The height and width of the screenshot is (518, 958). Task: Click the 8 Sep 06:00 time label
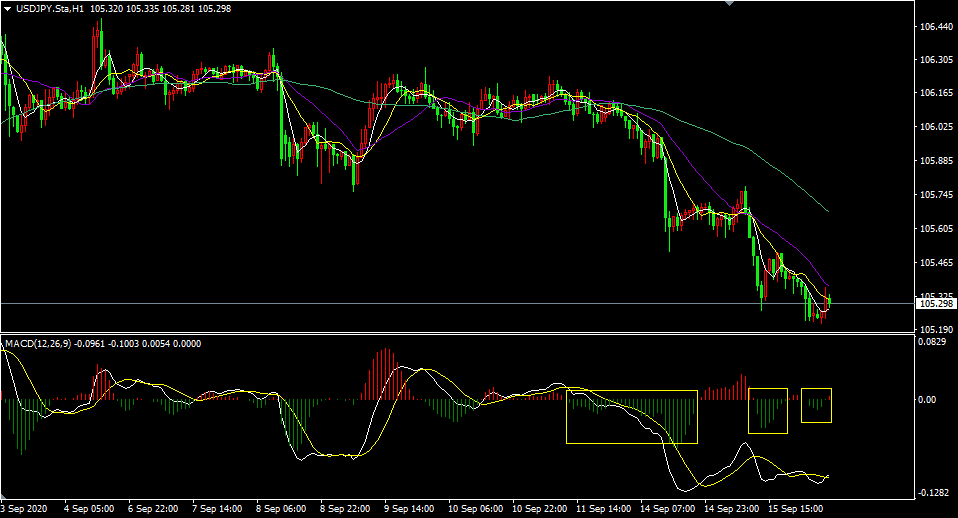click(281, 509)
